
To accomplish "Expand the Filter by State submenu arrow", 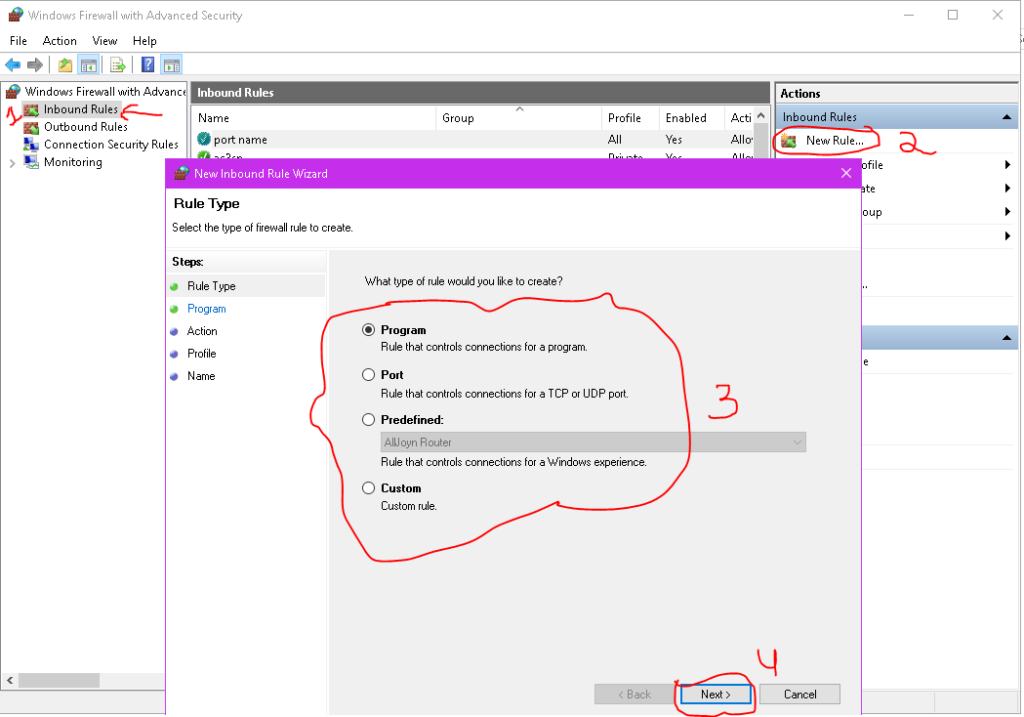I will coord(1008,188).
